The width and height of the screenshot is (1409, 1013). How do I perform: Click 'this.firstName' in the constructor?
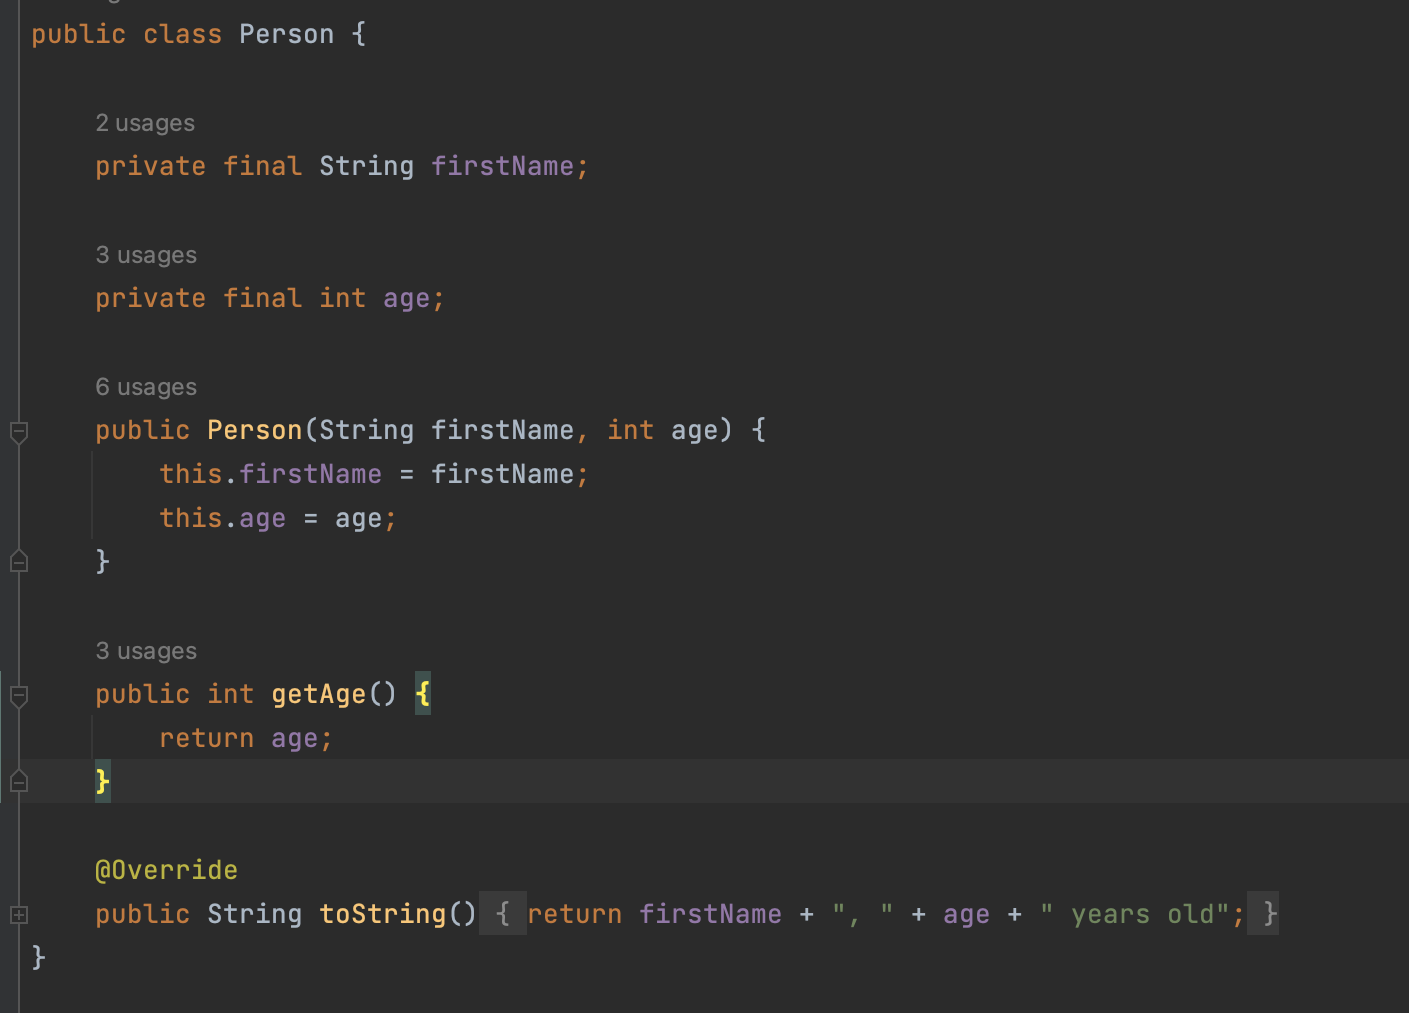coord(270,474)
